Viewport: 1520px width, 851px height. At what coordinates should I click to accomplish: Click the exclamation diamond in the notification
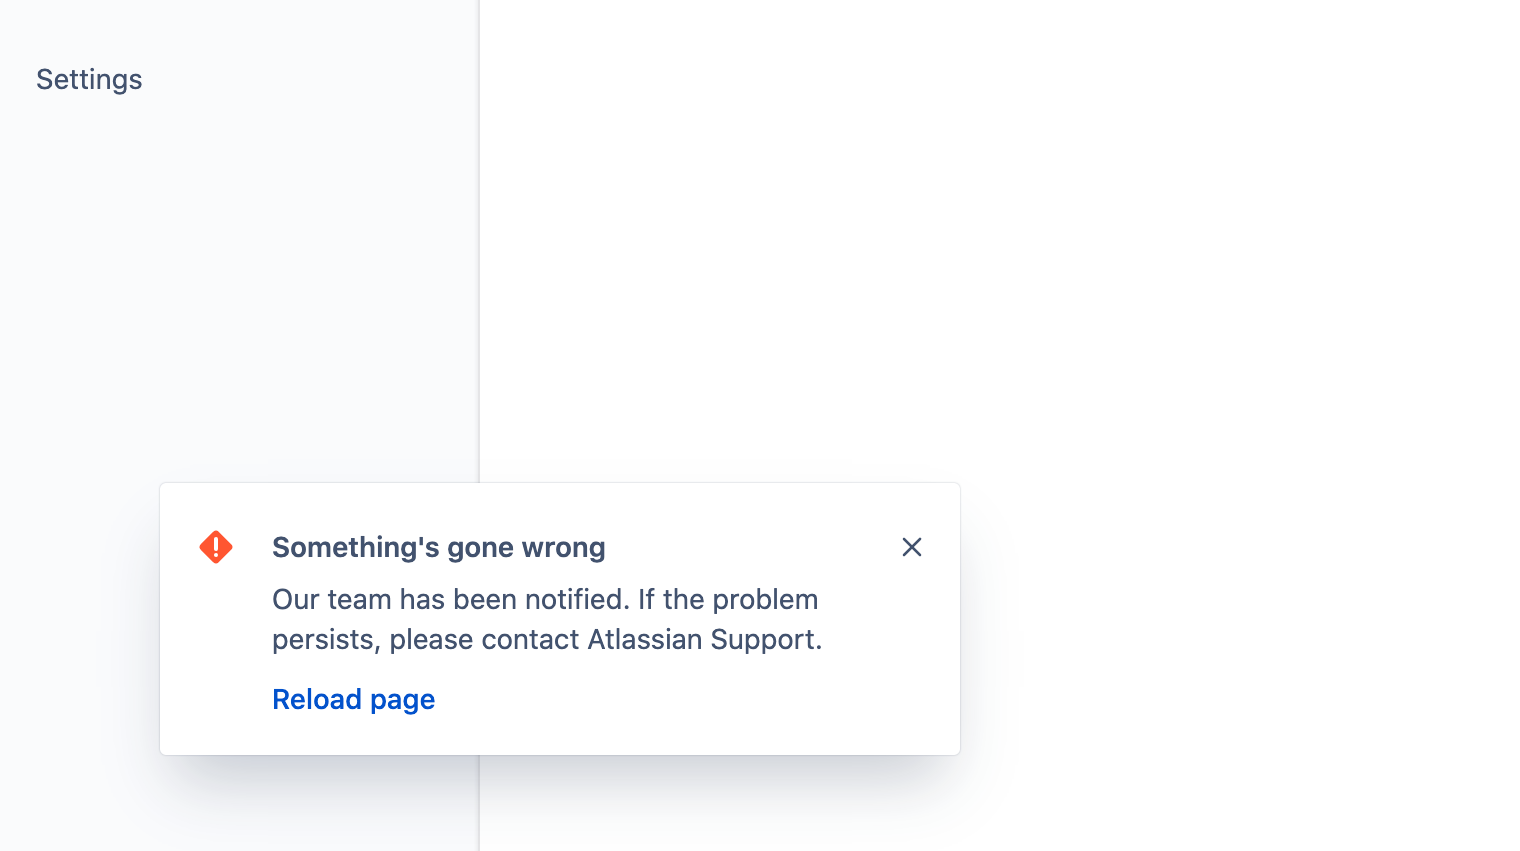point(216,547)
